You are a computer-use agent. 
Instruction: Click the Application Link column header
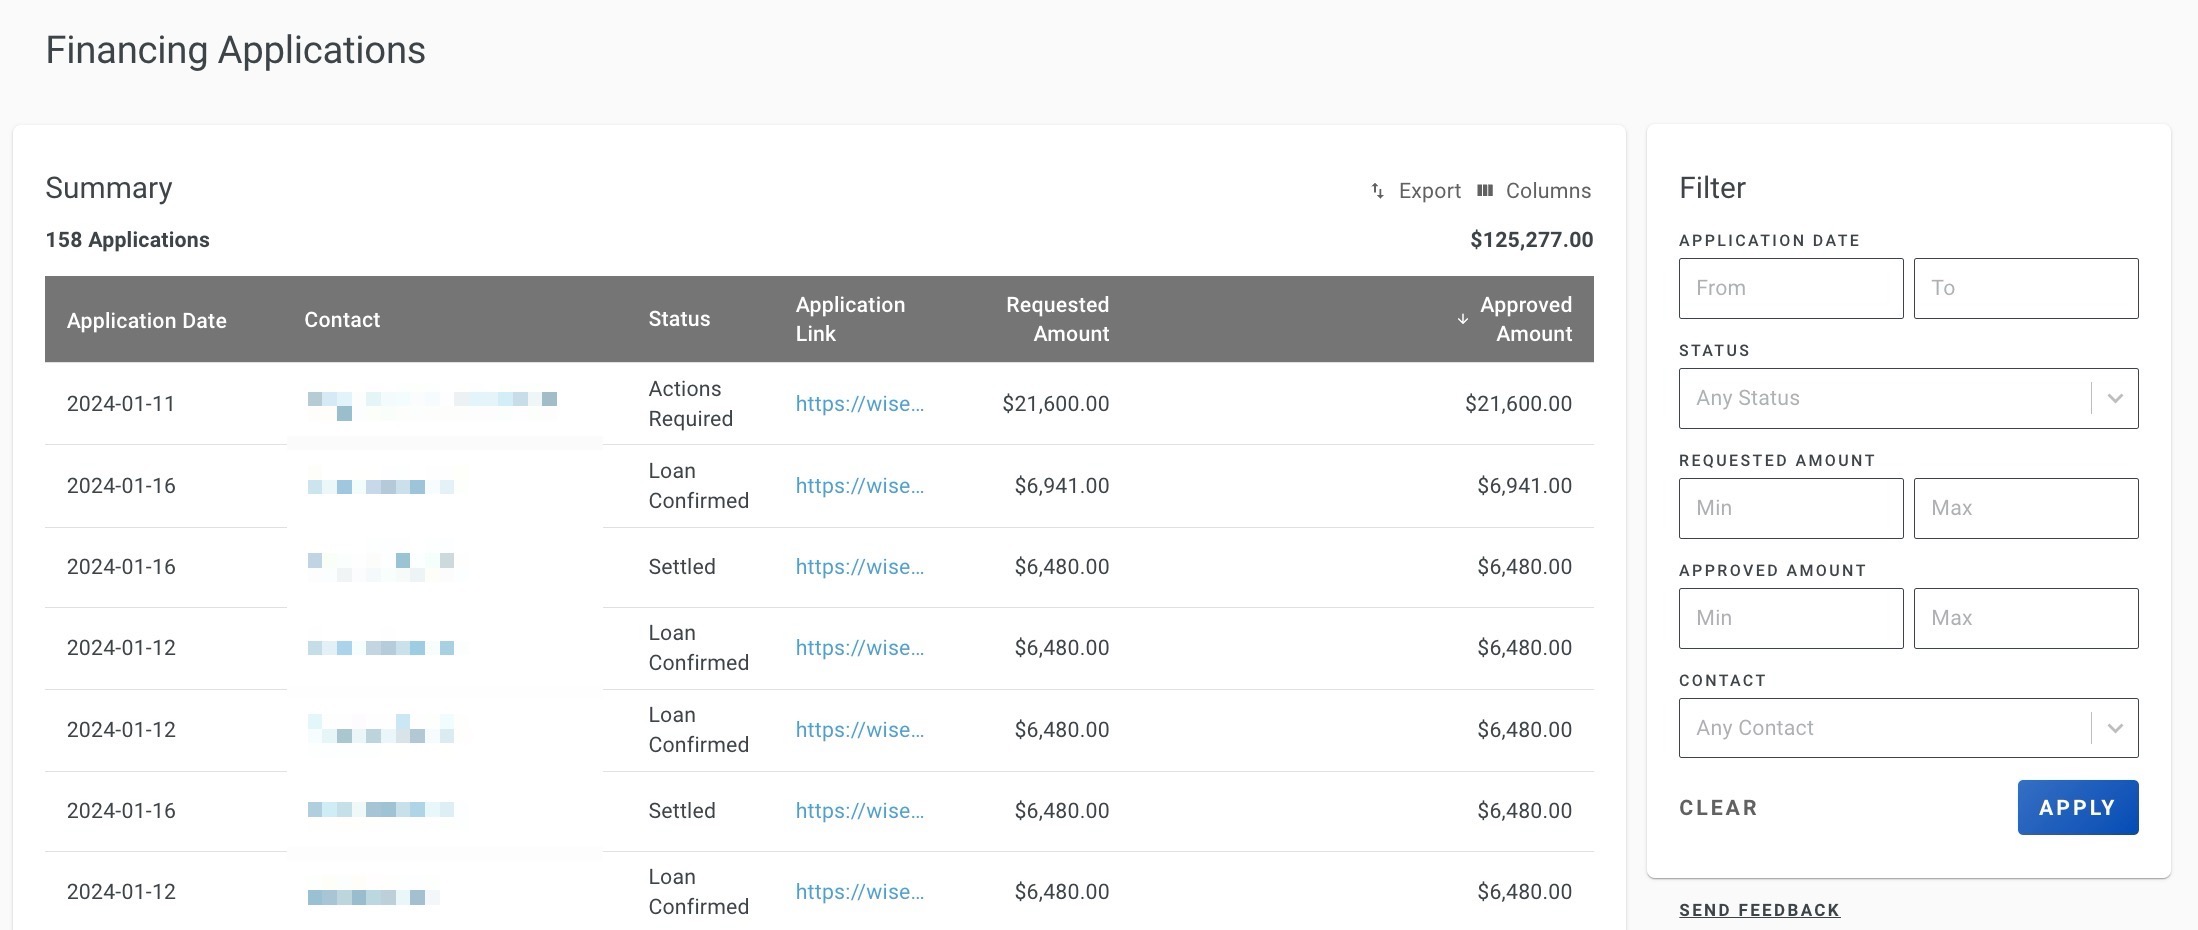pos(850,319)
